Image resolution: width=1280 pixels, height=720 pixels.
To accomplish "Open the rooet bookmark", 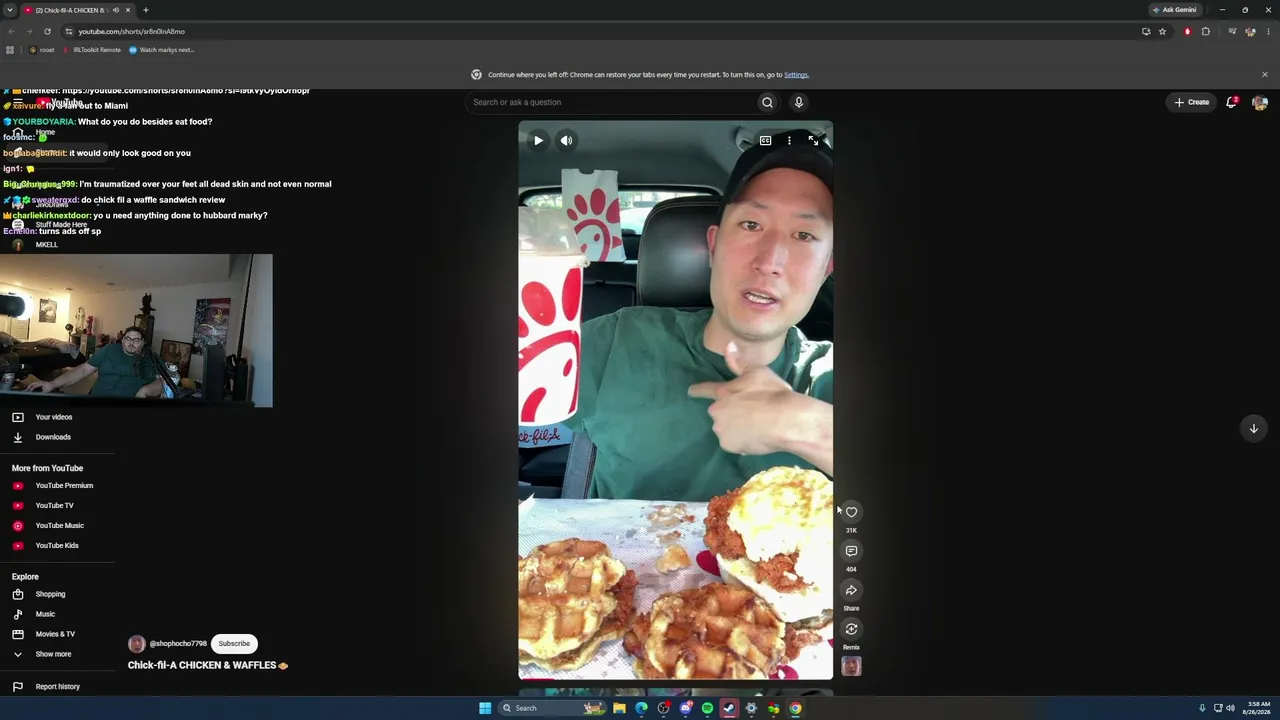I will (x=42, y=50).
